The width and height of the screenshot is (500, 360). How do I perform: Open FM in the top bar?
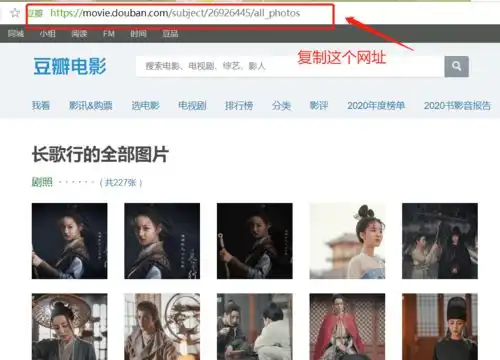pos(109,34)
